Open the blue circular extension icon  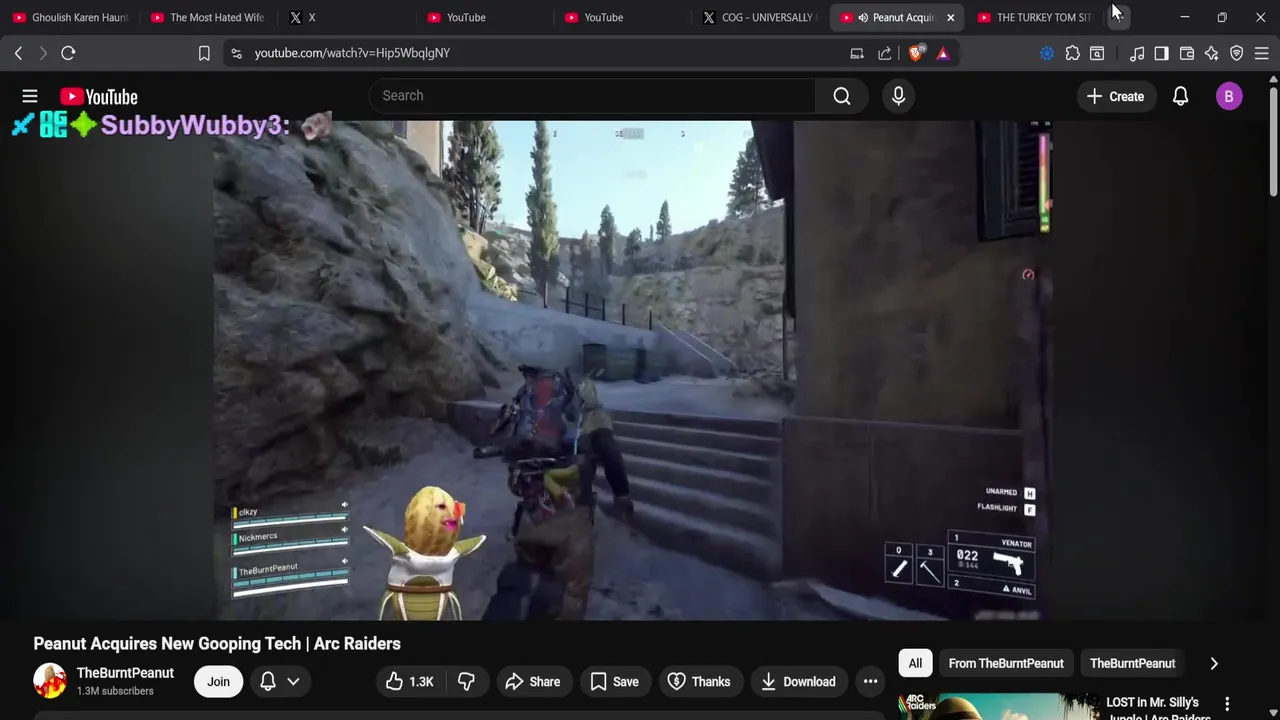(1047, 53)
